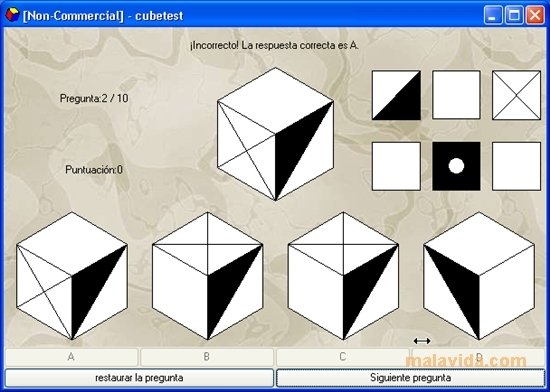Image resolution: width=550 pixels, height=392 pixels.
Task: Click the cubetest app icon in title bar
Action: click(x=12, y=15)
